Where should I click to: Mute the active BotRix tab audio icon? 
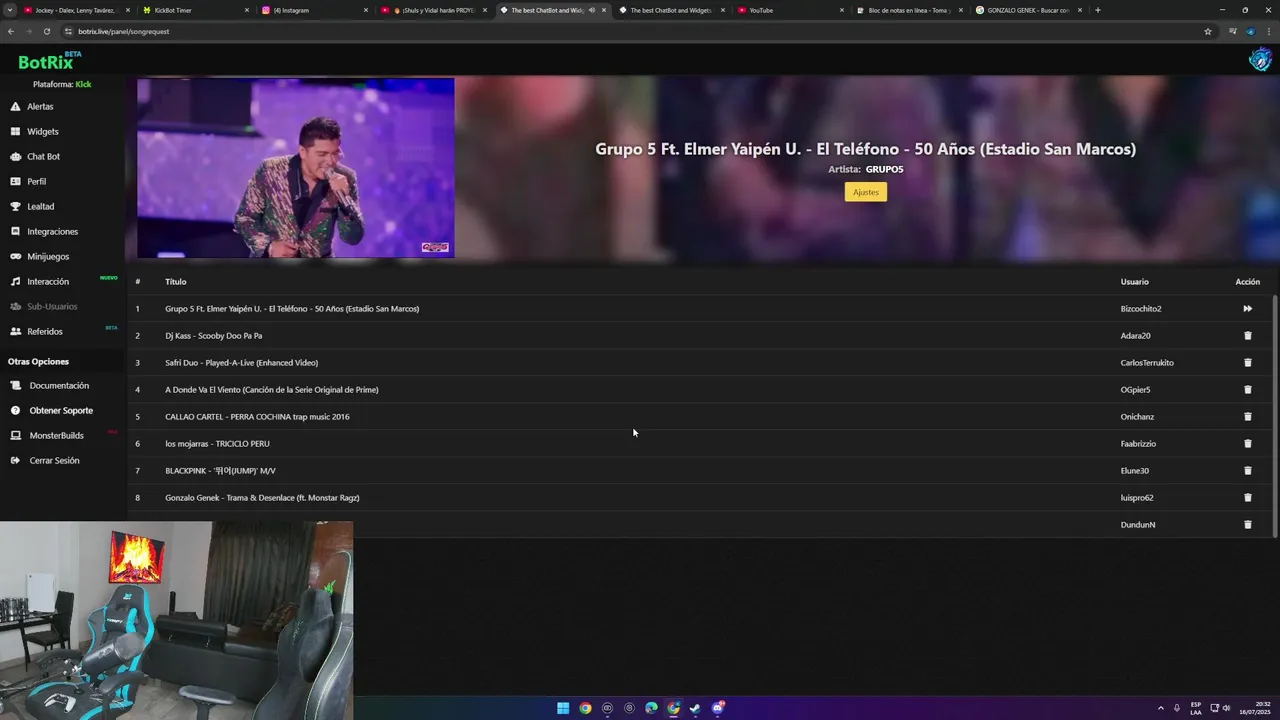[x=592, y=10]
